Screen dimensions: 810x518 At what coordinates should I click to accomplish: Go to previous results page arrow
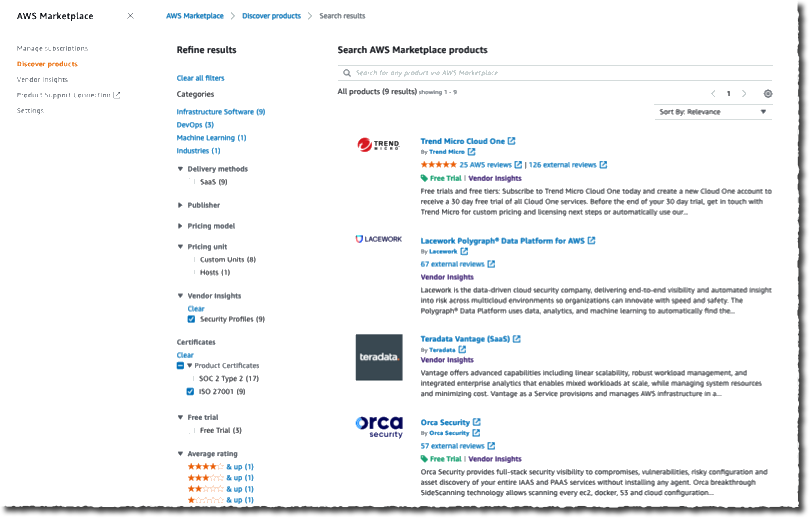(713, 93)
